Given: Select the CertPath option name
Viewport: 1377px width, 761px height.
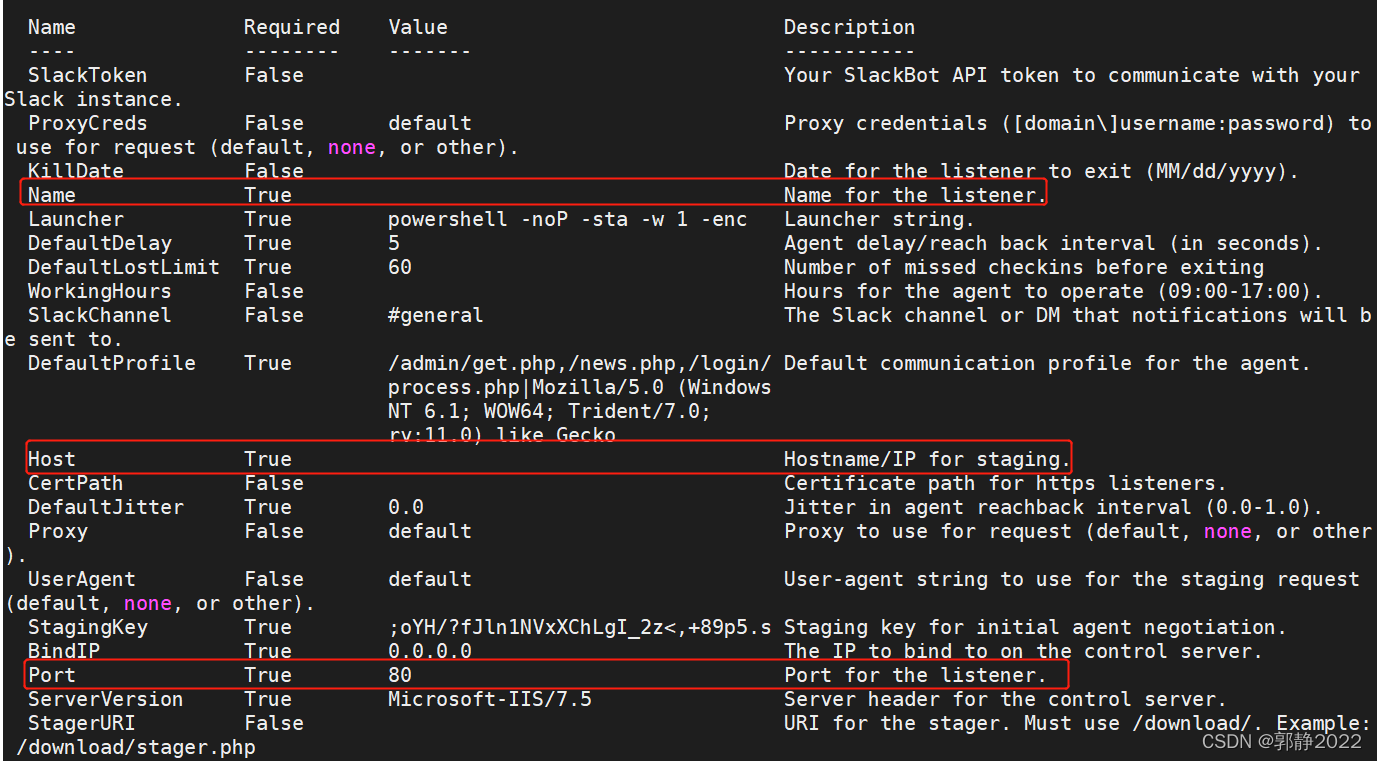Looking at the screenshot, I should [75, 483].
